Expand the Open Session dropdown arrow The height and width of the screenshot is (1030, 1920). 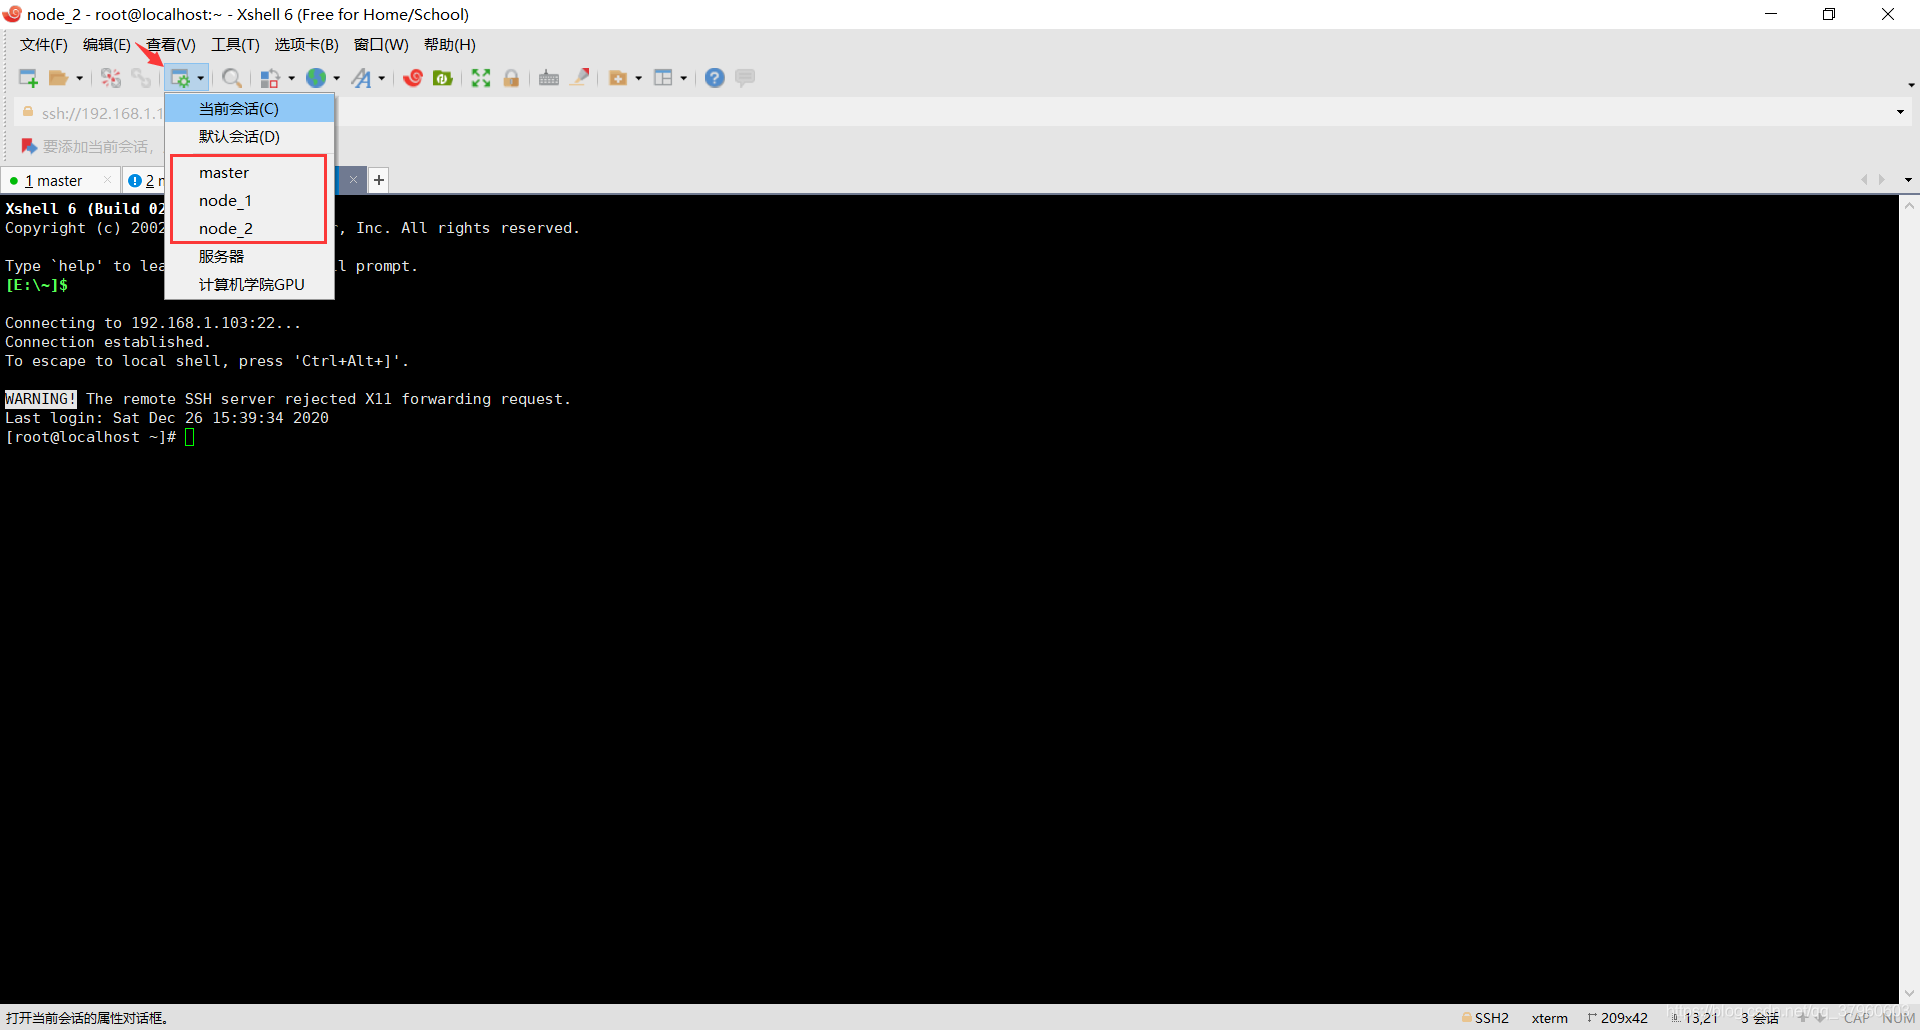79,78
